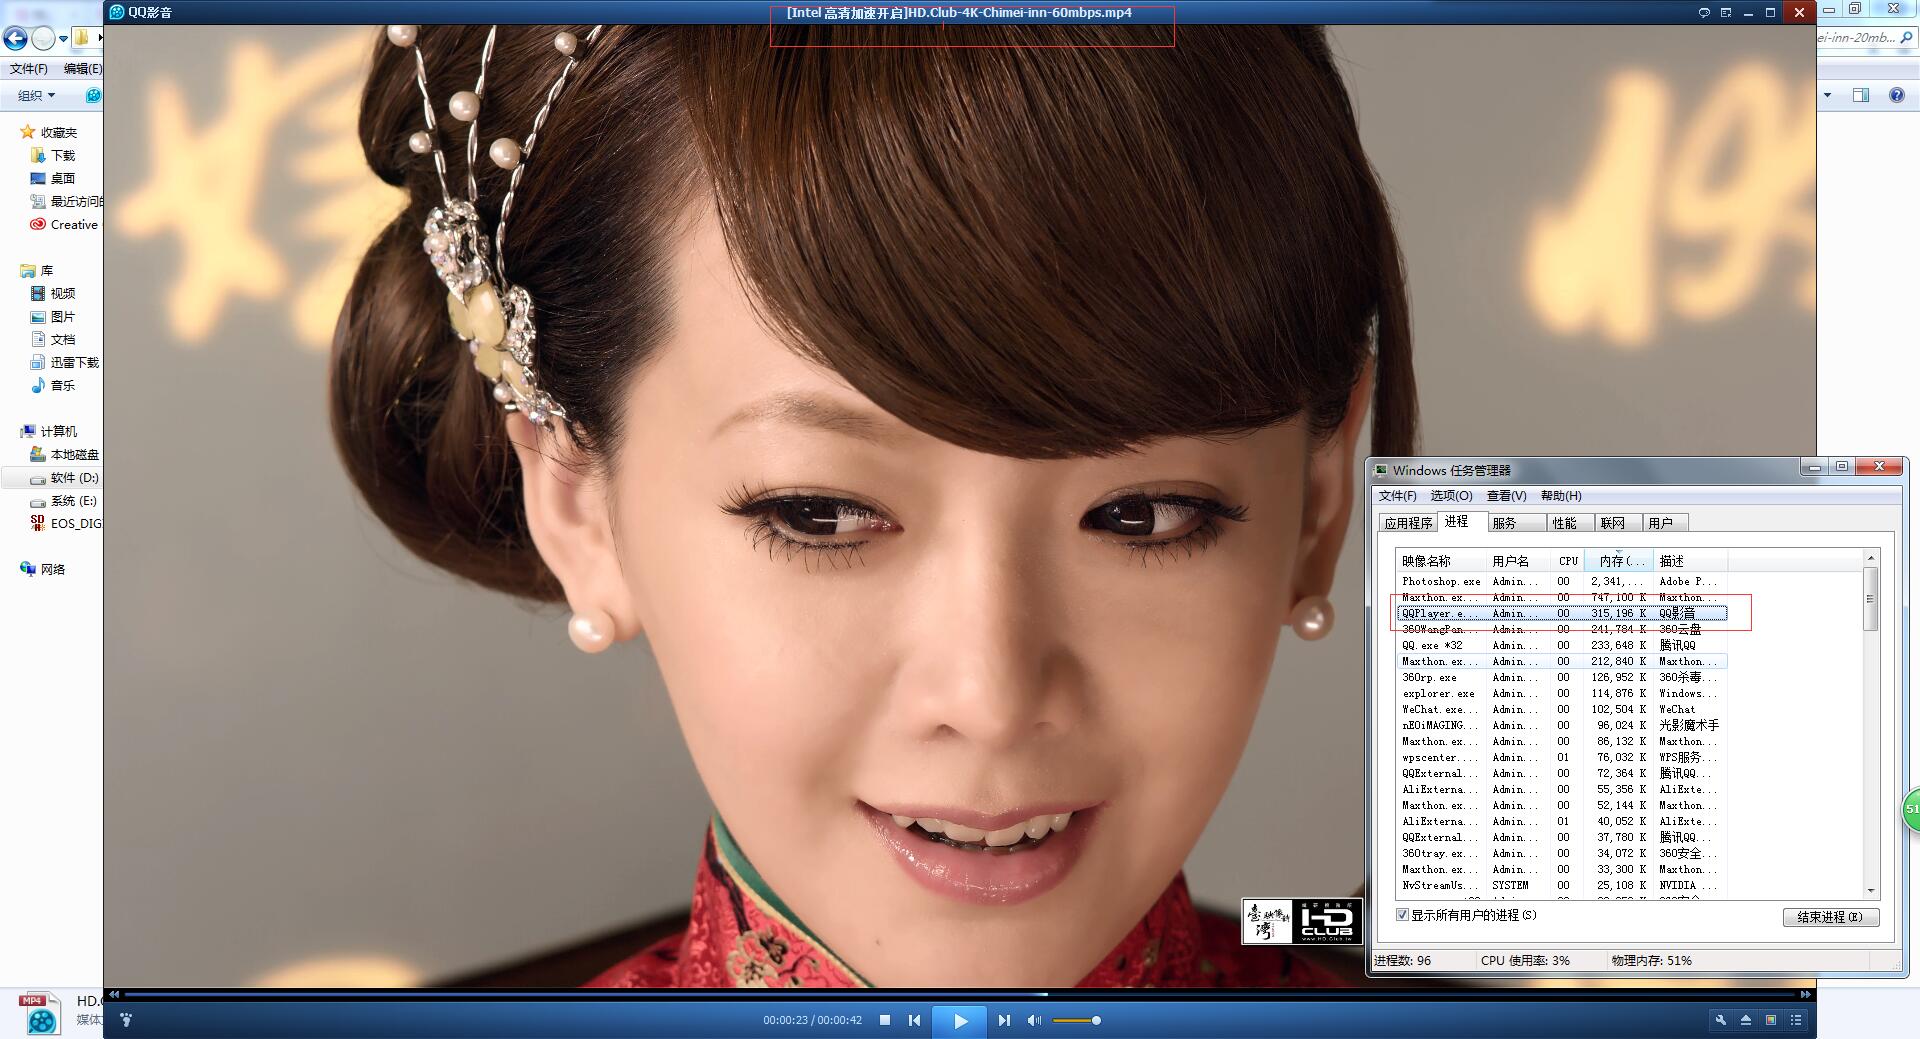This screenshot has height=1039, width=1920.
Task: Adjust the player volume slider
Action: pos(1077,1020)
